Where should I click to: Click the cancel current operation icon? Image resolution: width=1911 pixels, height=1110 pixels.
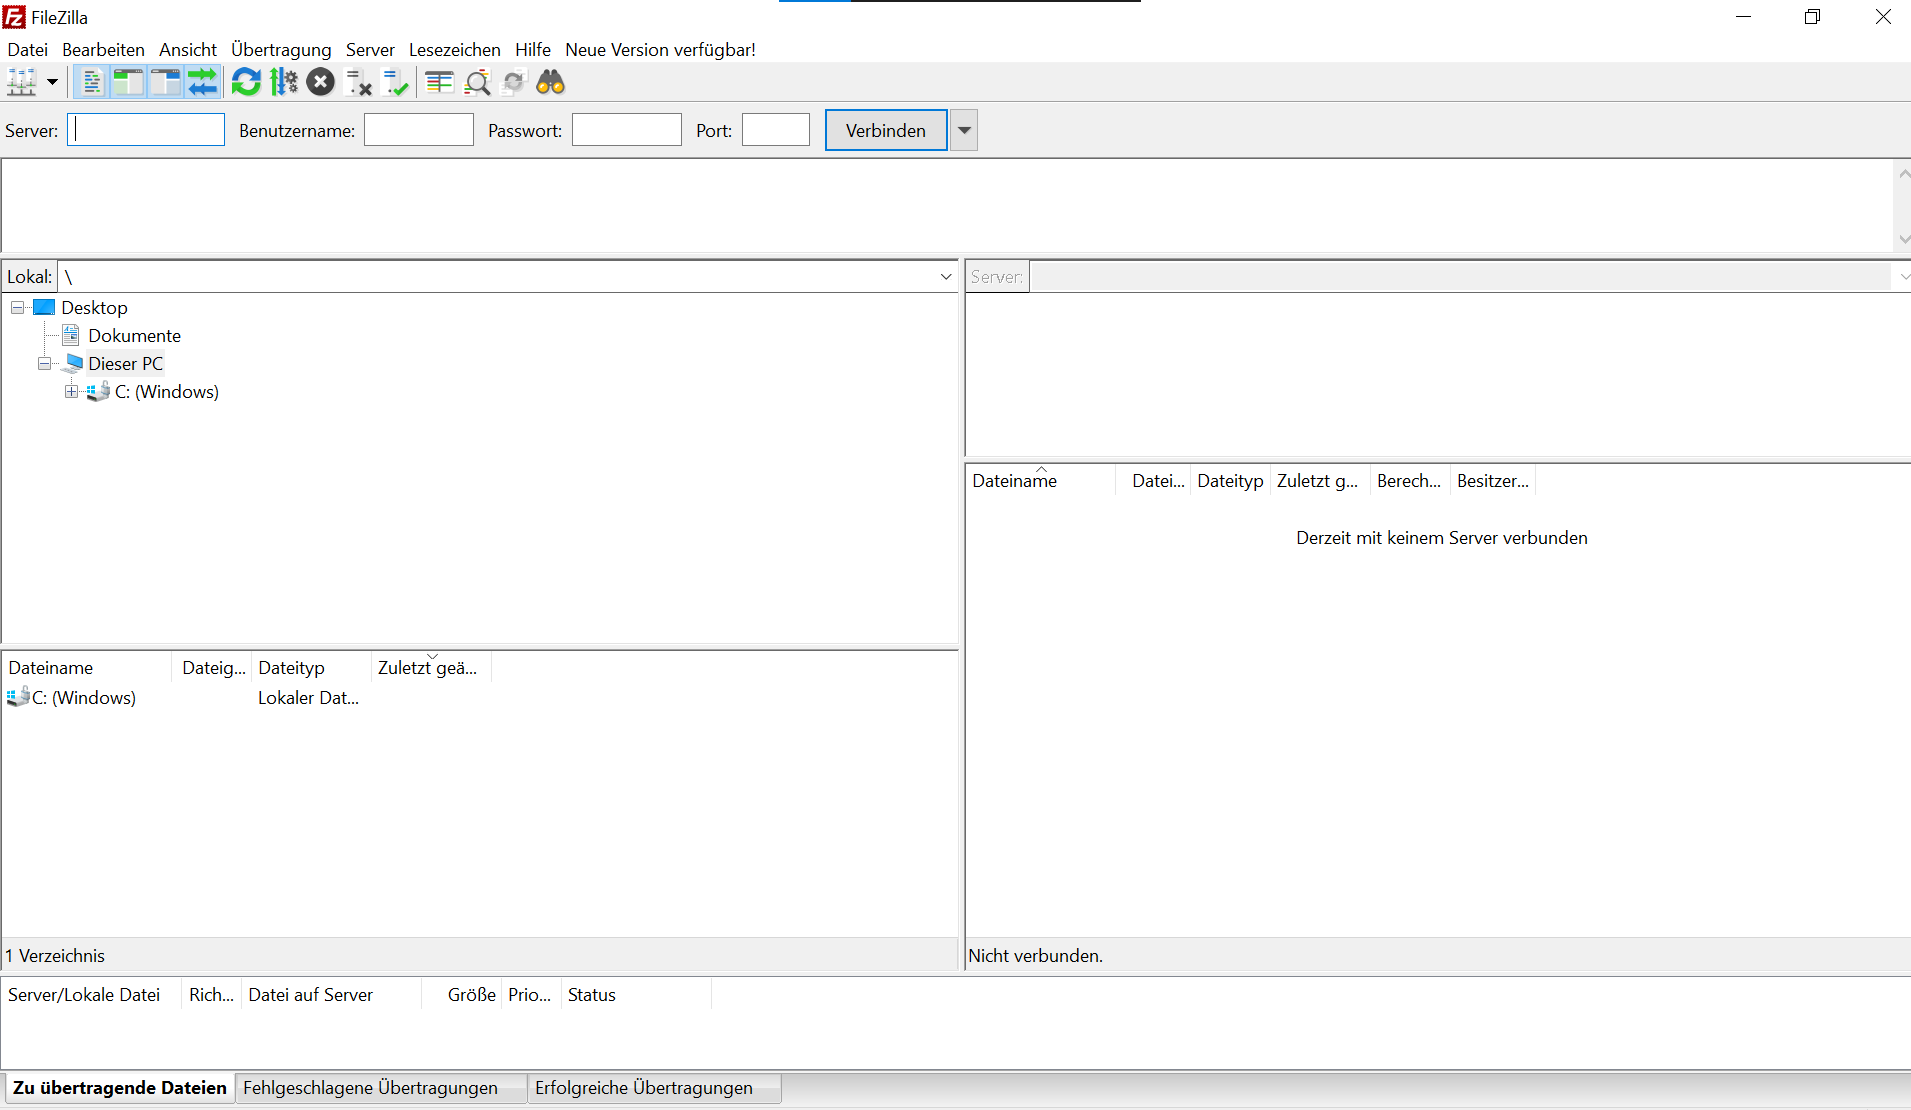pos(321,82)
